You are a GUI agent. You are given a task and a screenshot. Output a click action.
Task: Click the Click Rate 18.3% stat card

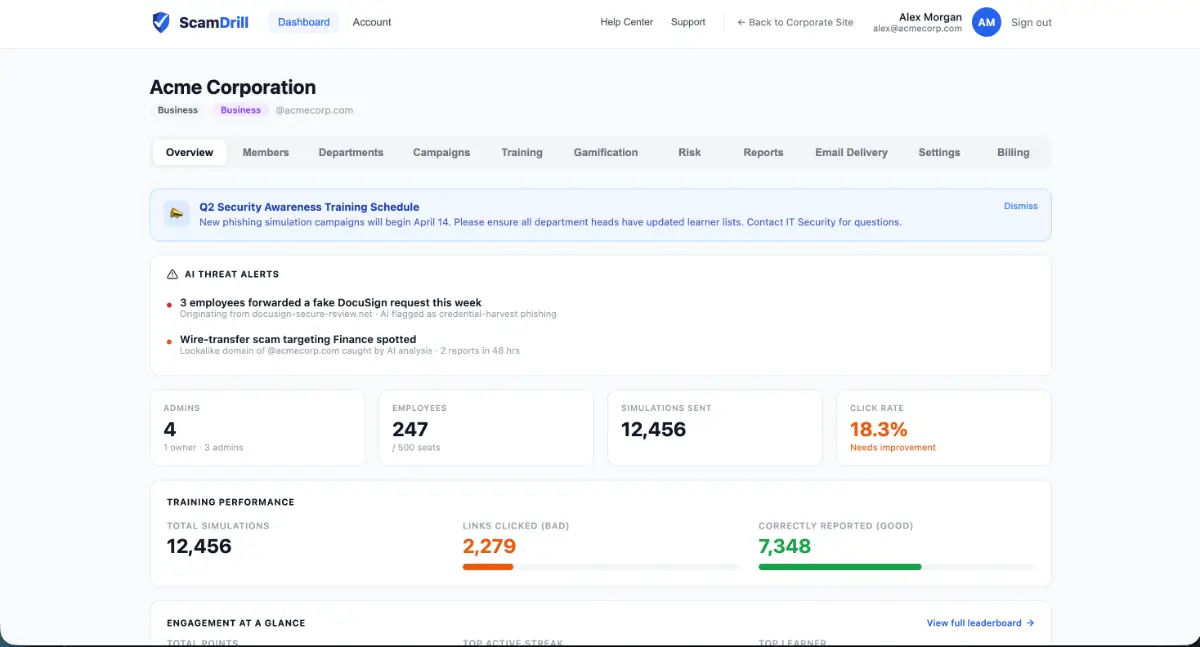click(x=943, y=428)
